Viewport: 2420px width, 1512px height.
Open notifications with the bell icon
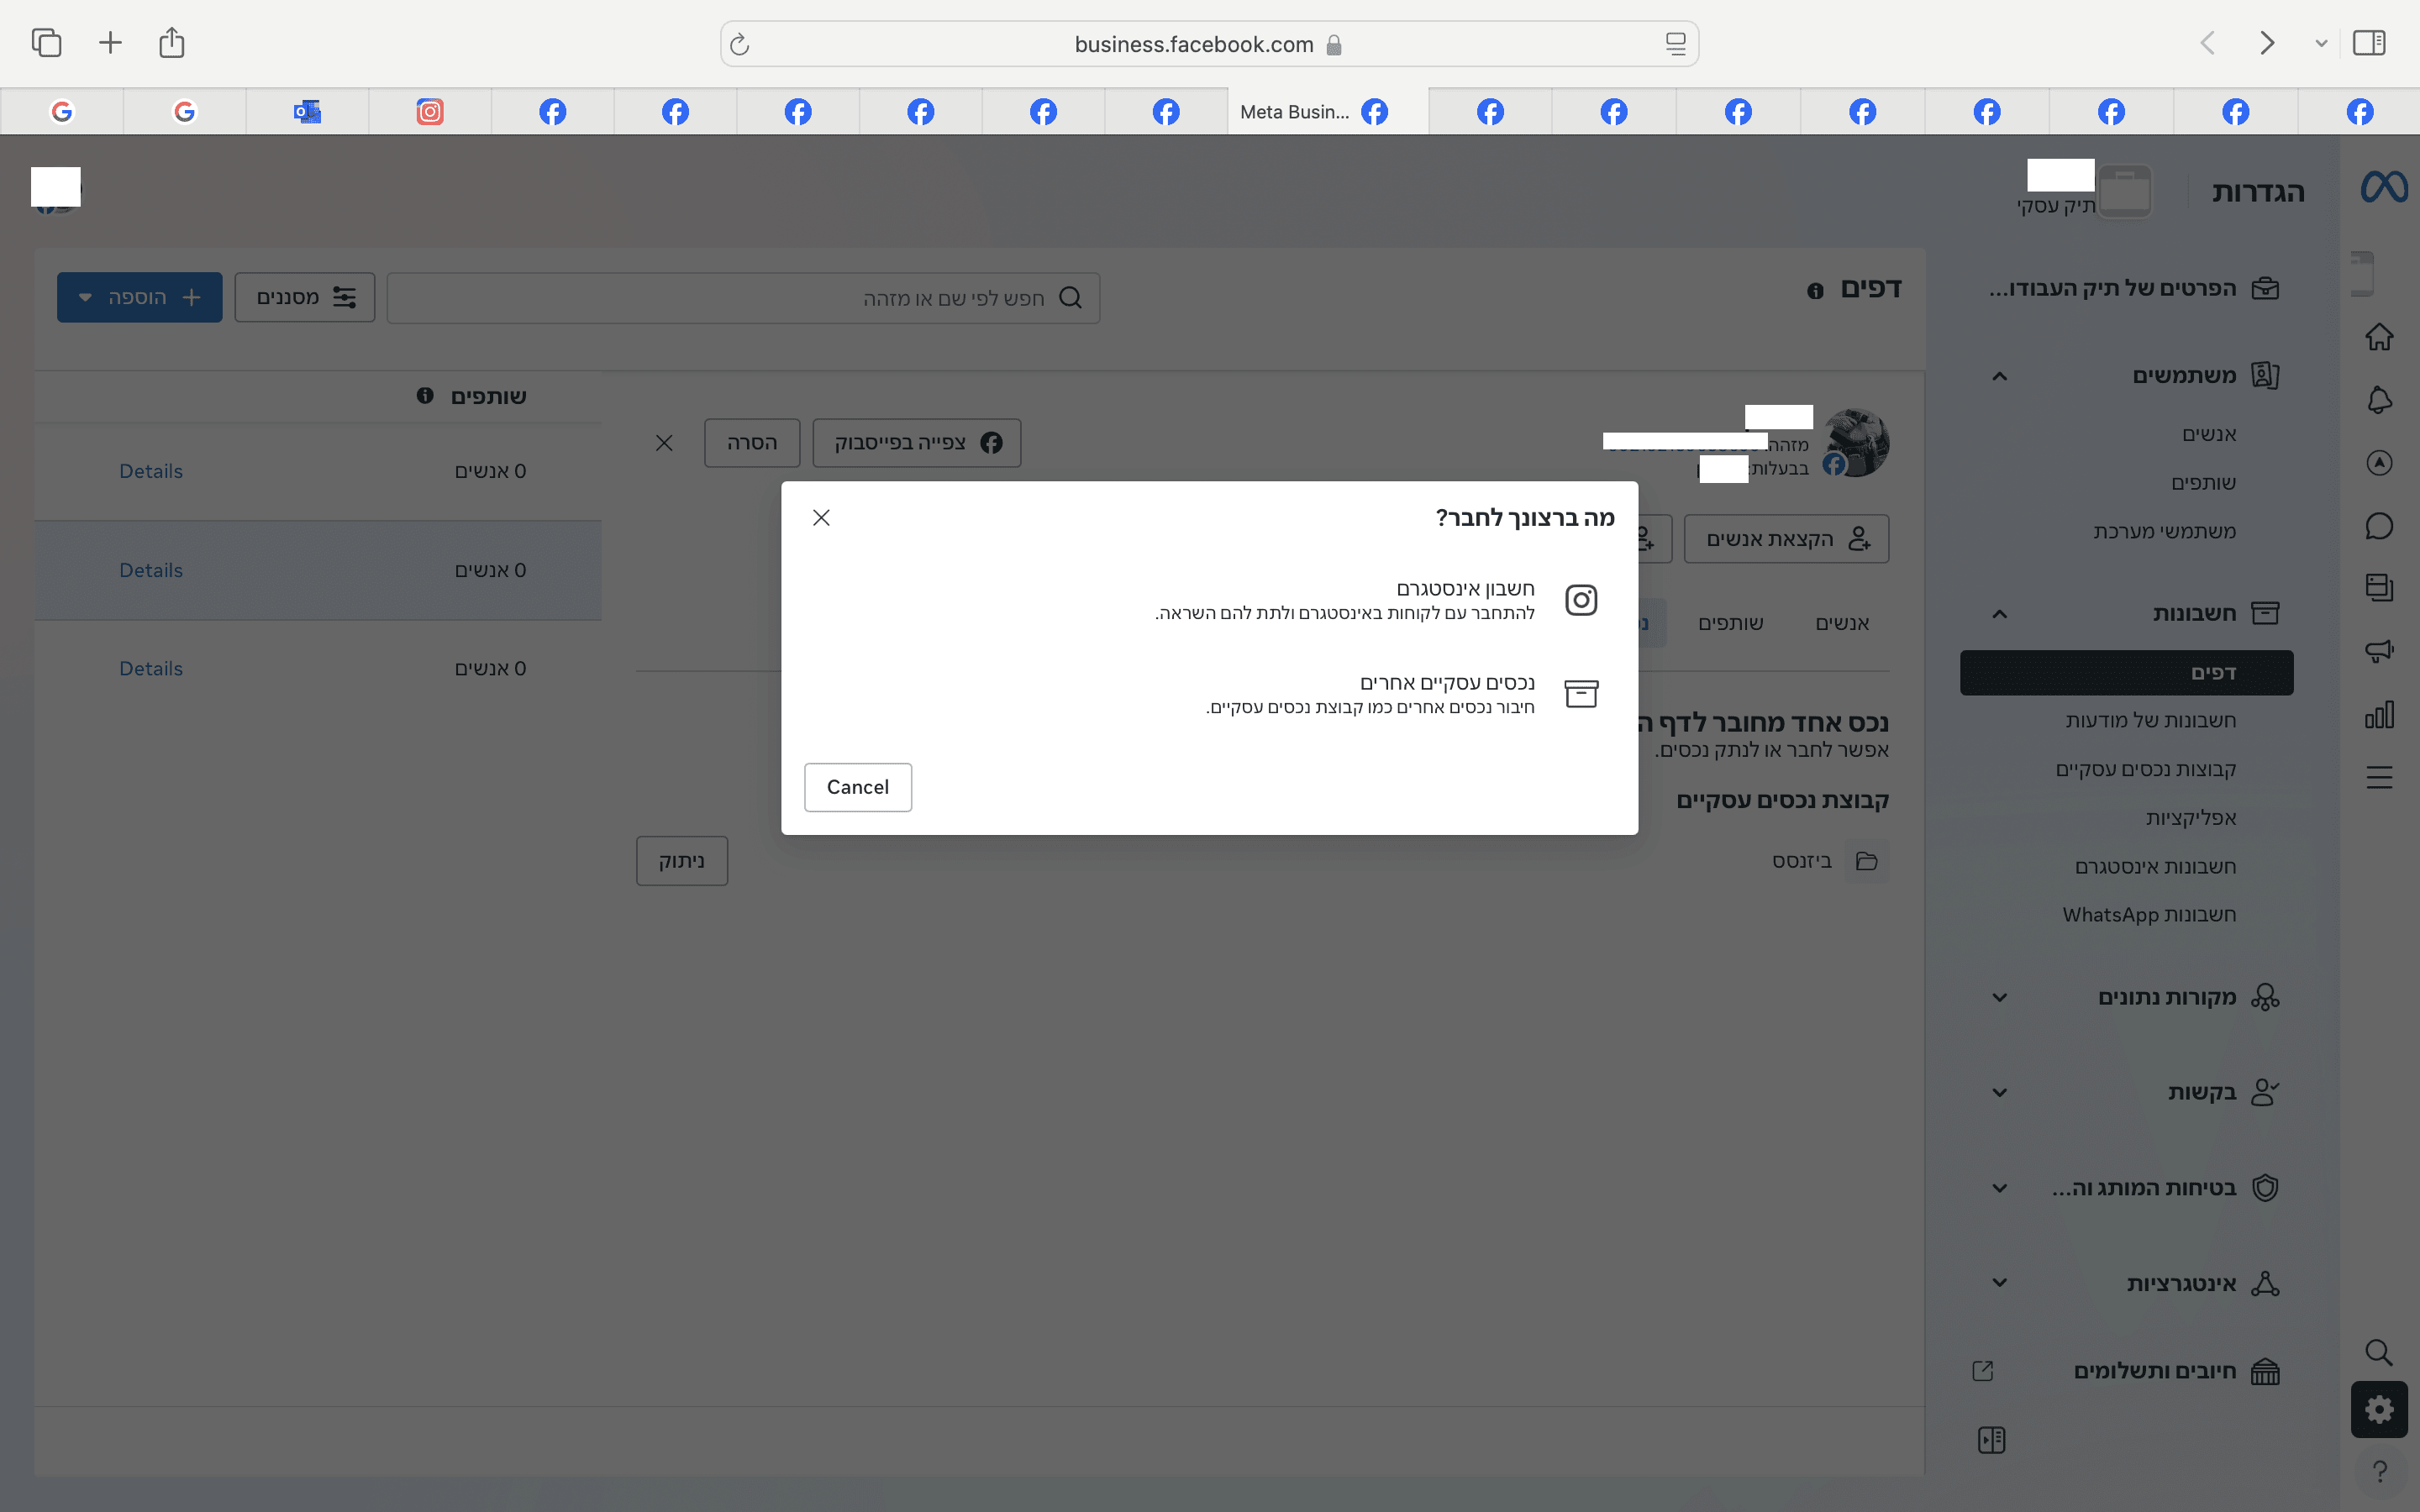(x=2379, y=400)
